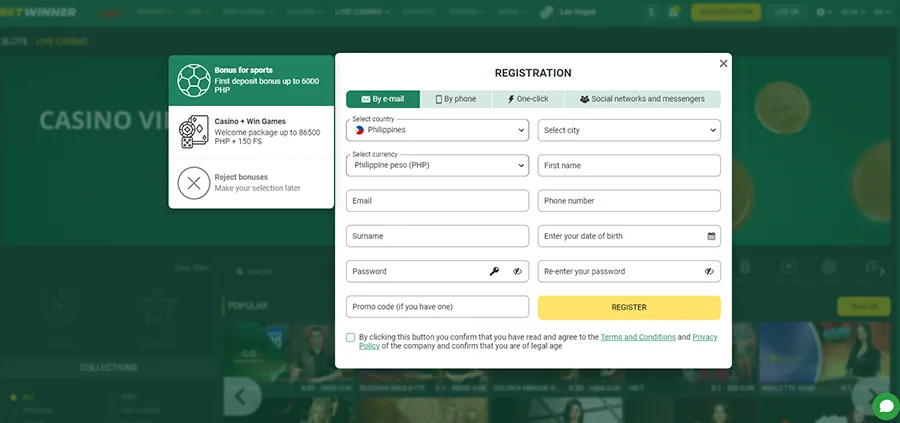Viewport: 900px width, 423px height.
Task: Click the cards and dice casino icon
Action: (194, 132)
